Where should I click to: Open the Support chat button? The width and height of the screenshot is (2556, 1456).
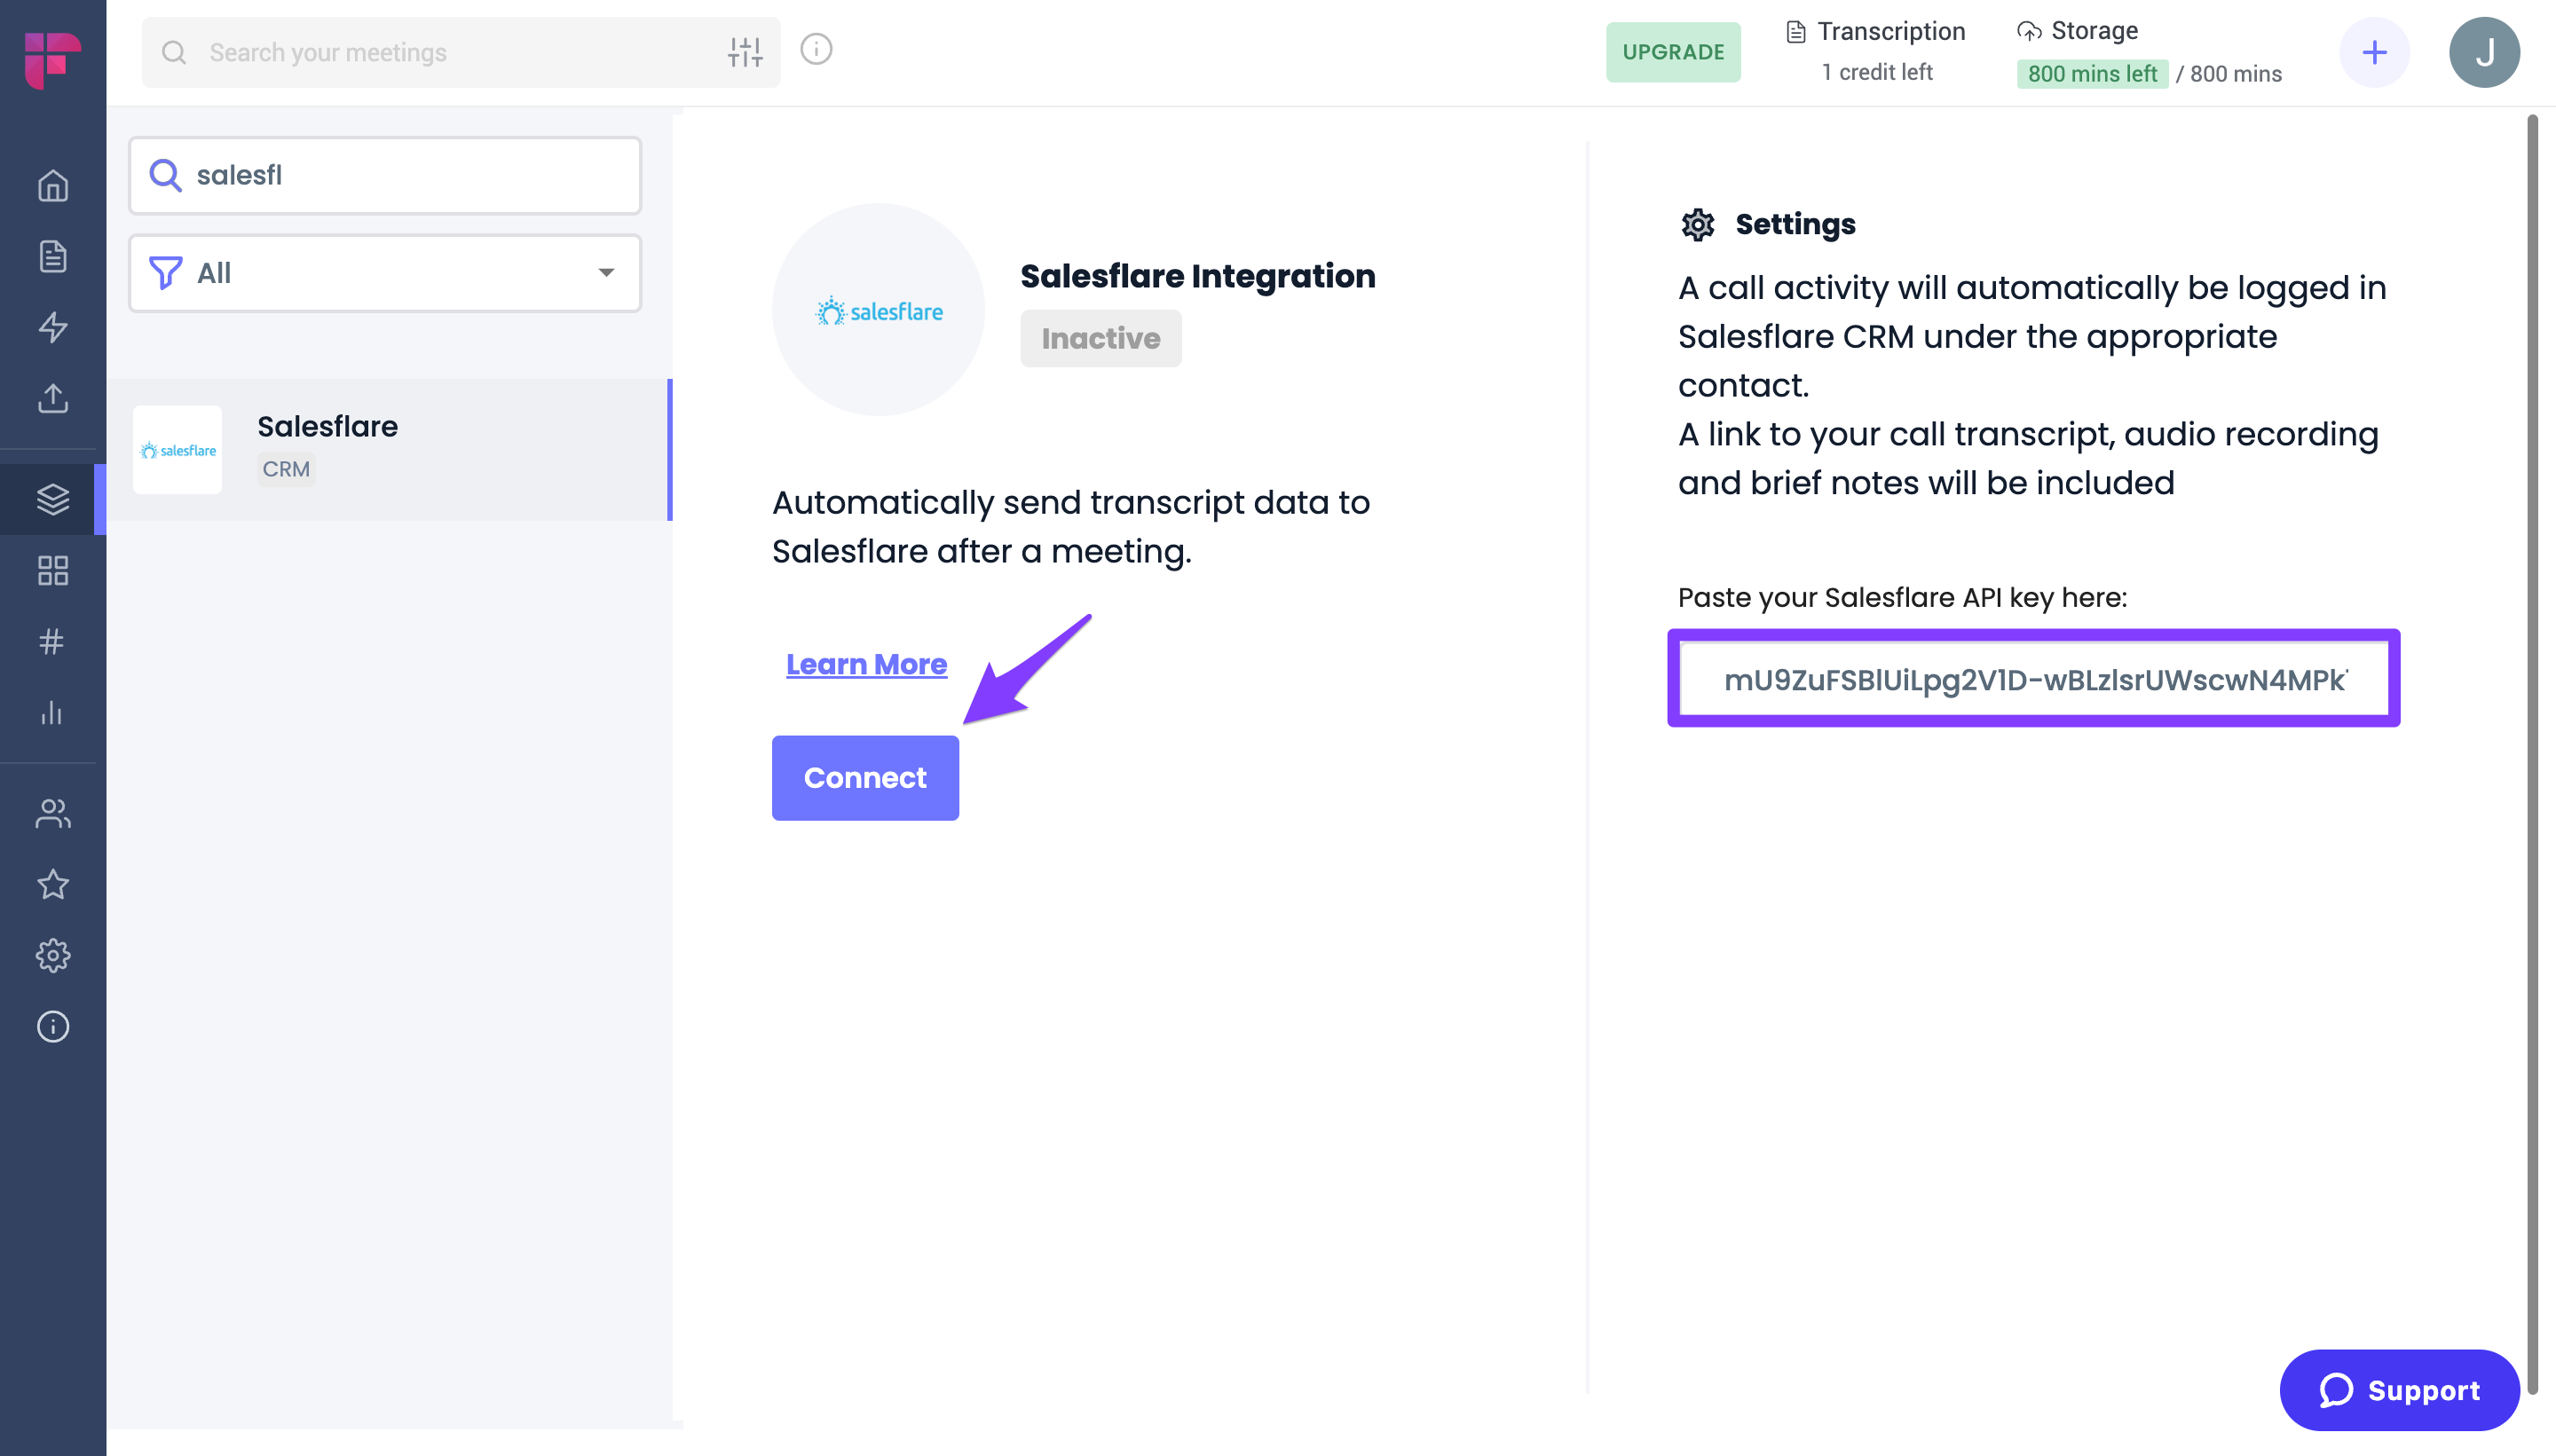2399,1390
